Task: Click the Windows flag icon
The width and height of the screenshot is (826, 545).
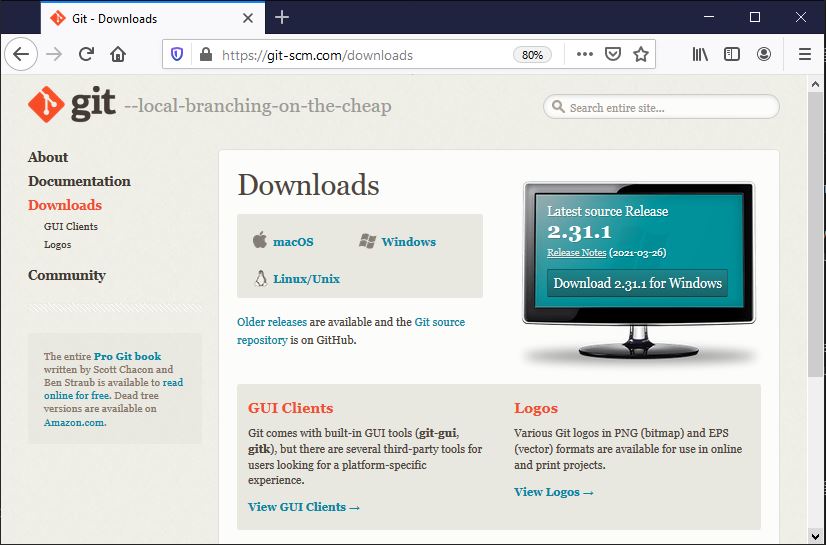Action: tap(367, 241)
